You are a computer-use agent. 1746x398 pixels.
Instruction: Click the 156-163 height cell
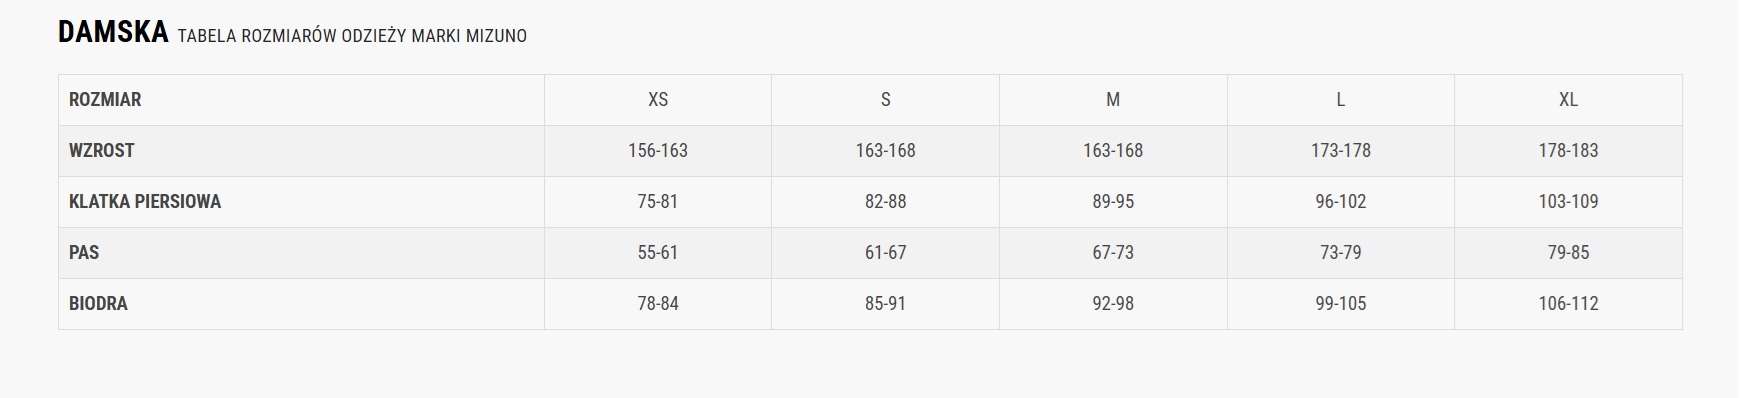pyautogui.click(x=658, y=151)
